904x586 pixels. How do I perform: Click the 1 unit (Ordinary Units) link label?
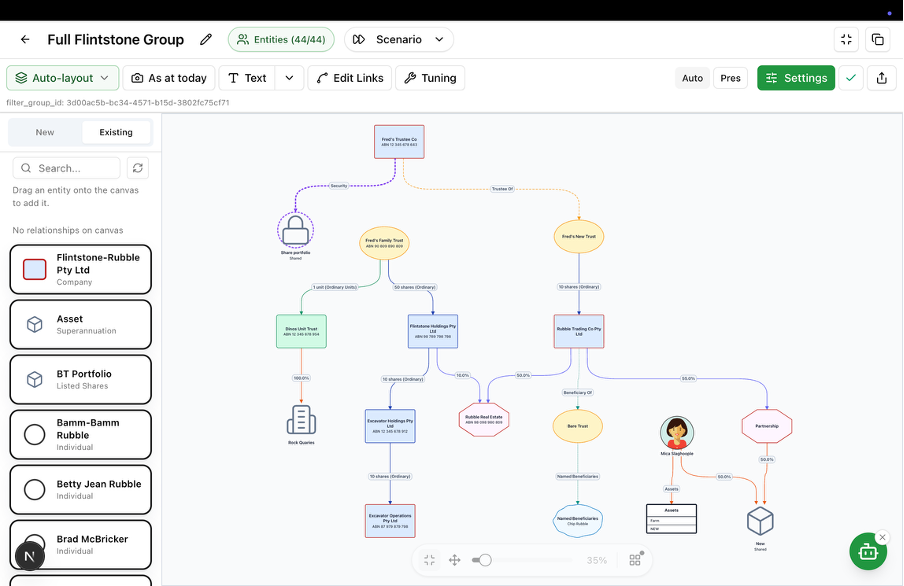pyautogui.click(x=335, y=287)
